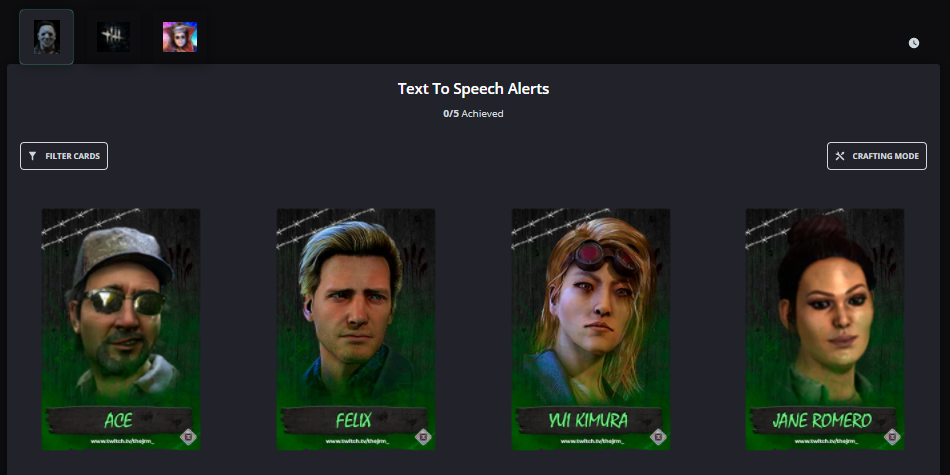This screenshot has height=475, width=950.
Task: Select the white mask collection tab
Action: 47,37
